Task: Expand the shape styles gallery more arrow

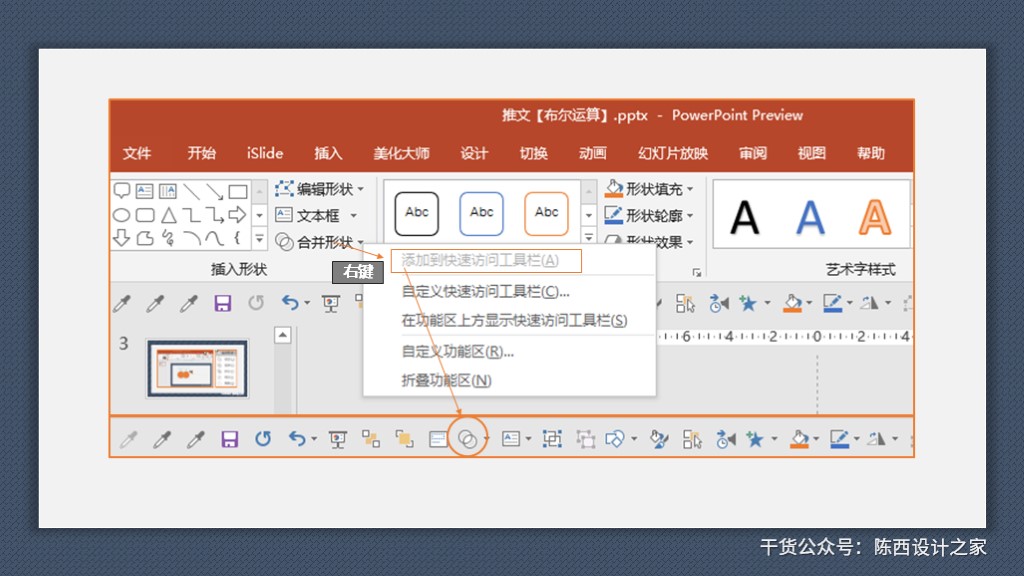Action: (588, 237)
